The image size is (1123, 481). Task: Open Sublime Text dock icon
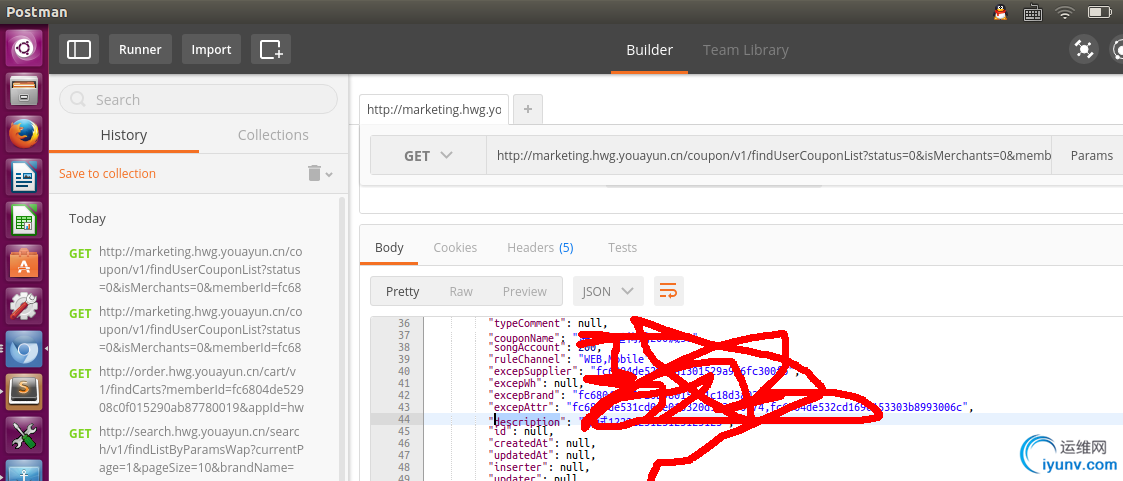pos(24,392)
